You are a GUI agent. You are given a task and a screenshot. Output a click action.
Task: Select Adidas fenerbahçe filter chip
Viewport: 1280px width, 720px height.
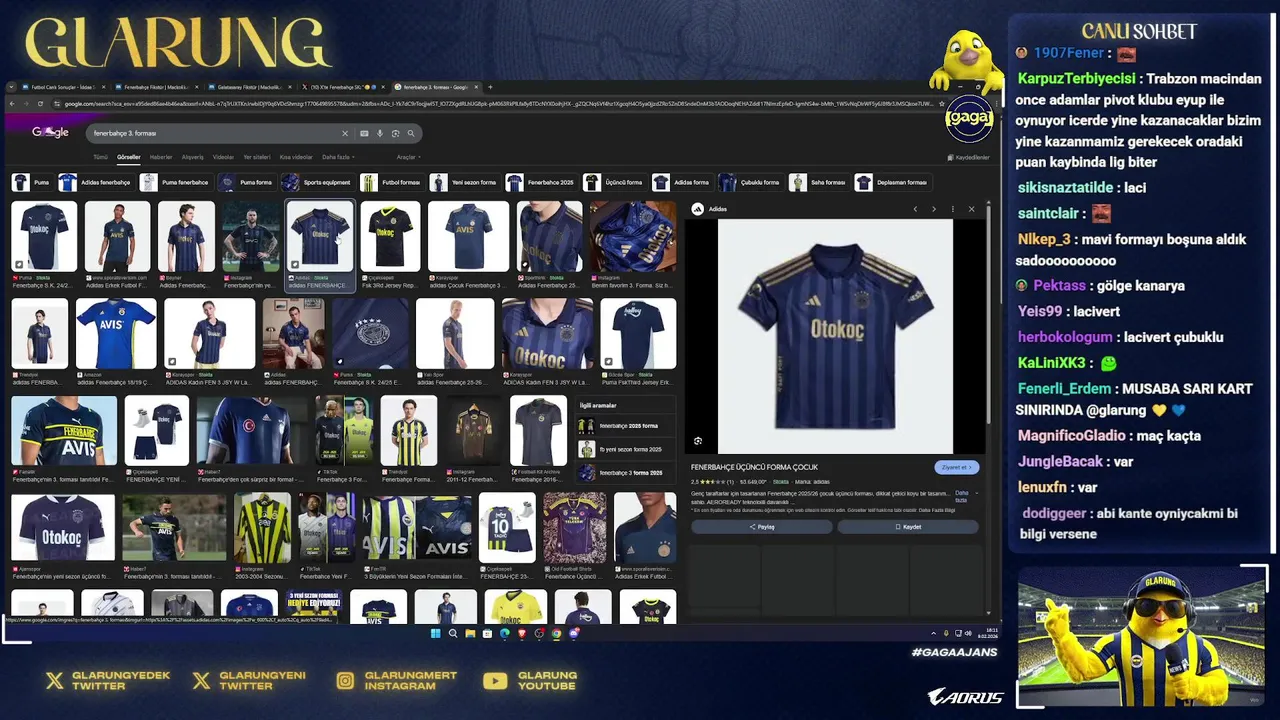click(95, 182)
